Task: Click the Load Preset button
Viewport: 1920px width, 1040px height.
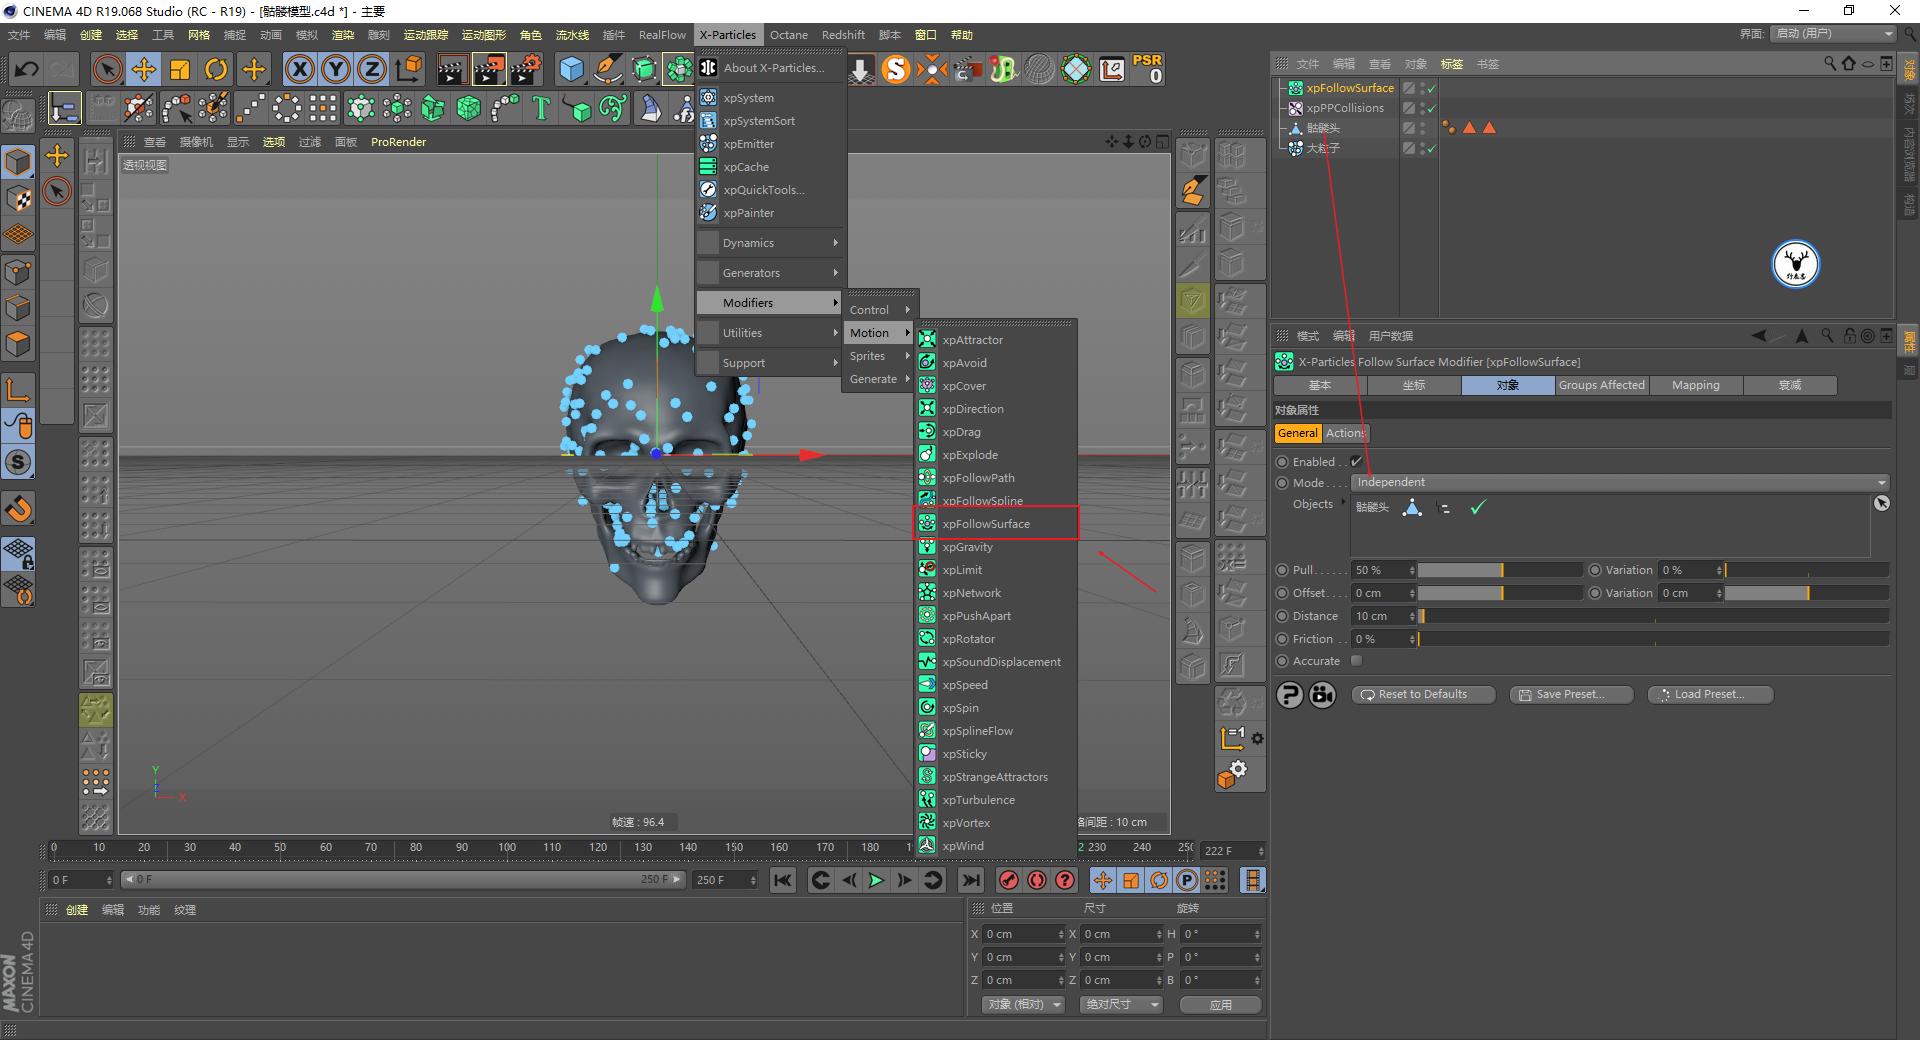Action: (1709, 694)
